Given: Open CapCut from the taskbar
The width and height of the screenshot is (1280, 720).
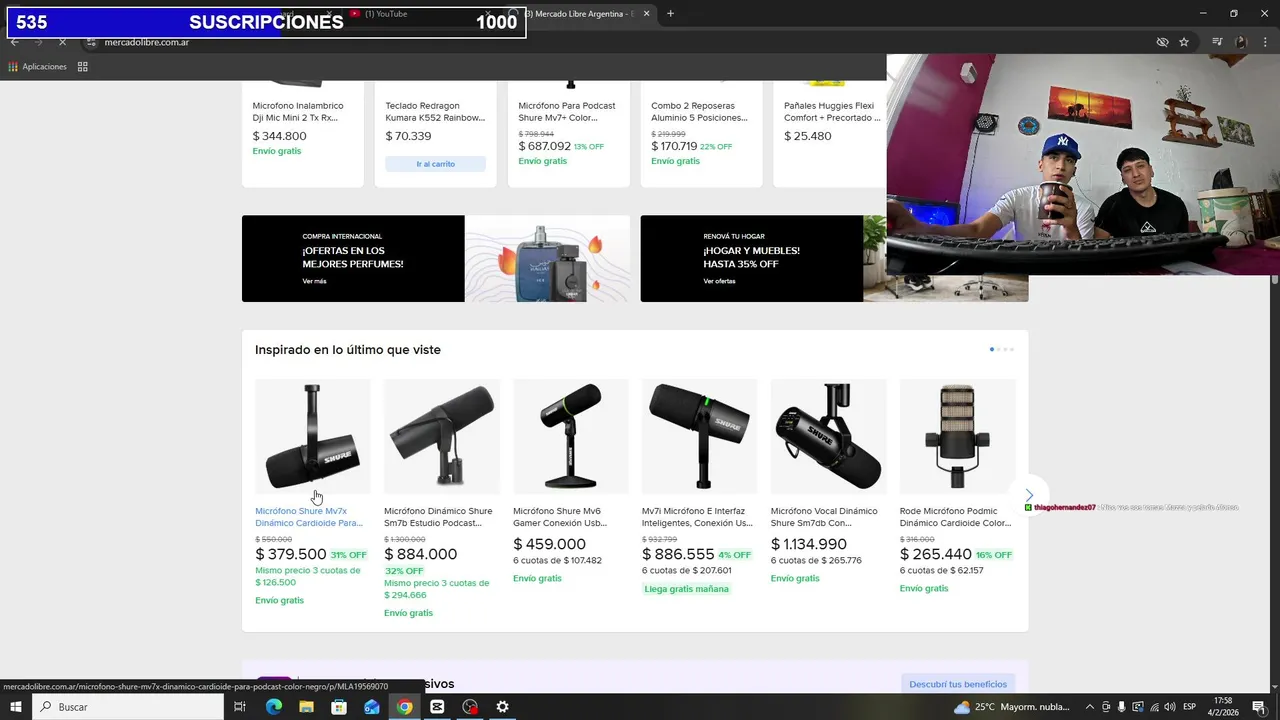Looking at the screenshot, I should [x=437, y=707].
